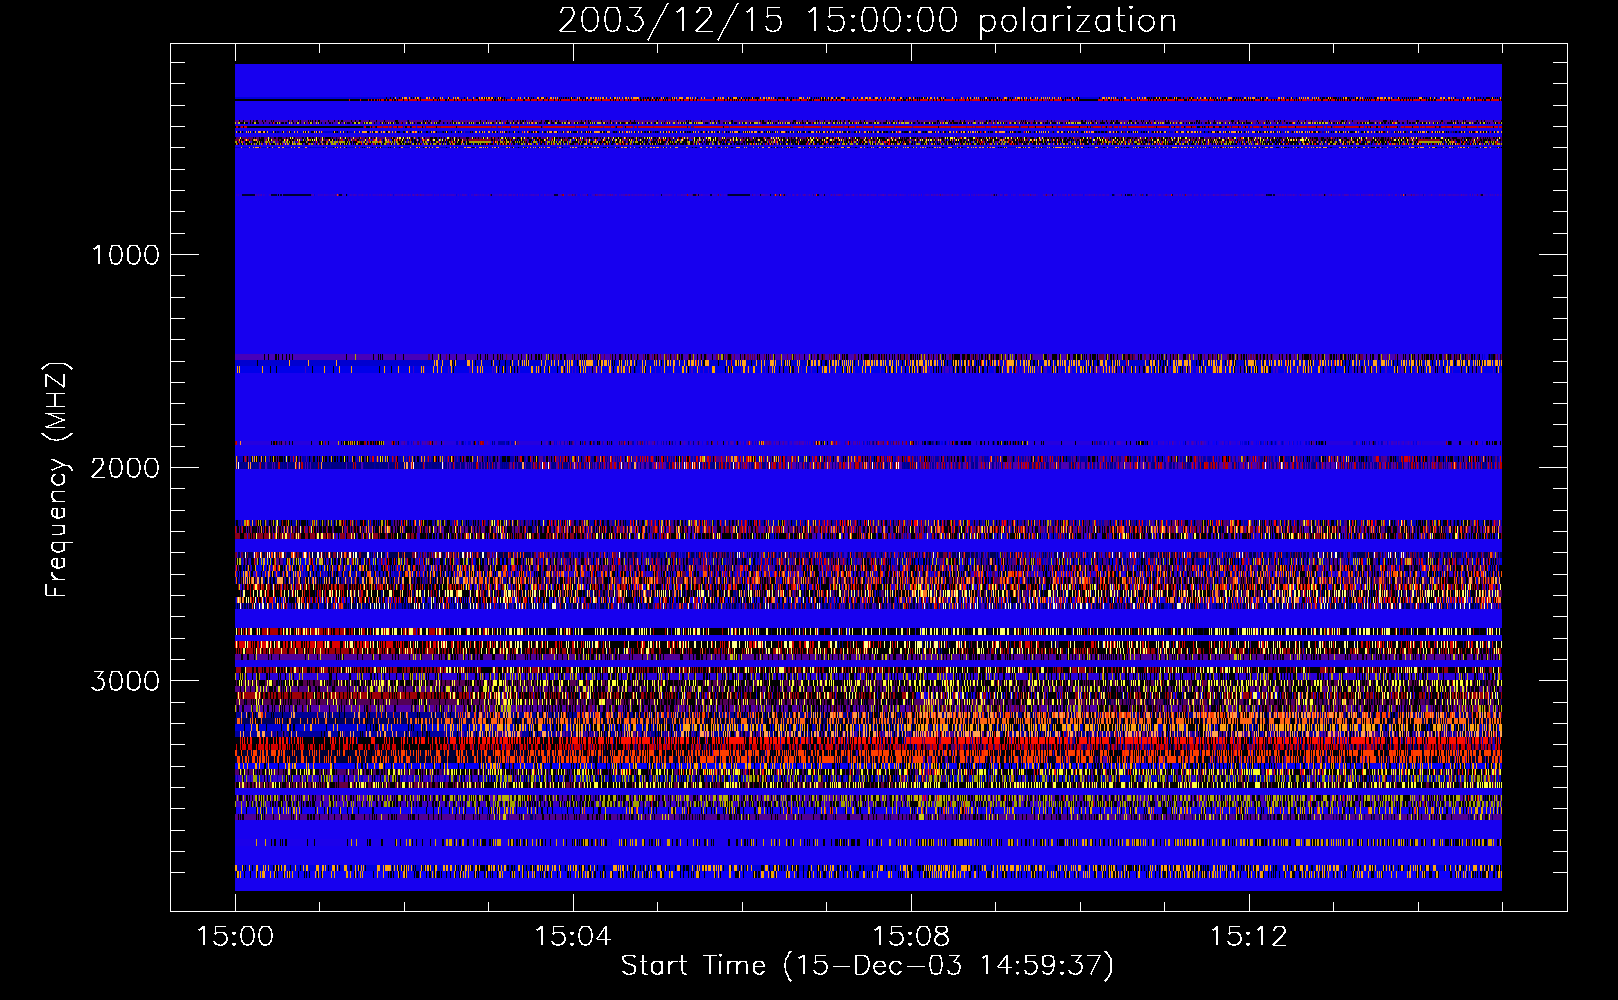This screenshot has height=1000, width=1618.
Task: Click the '15:00' time tick label
Action: [235, 936]
